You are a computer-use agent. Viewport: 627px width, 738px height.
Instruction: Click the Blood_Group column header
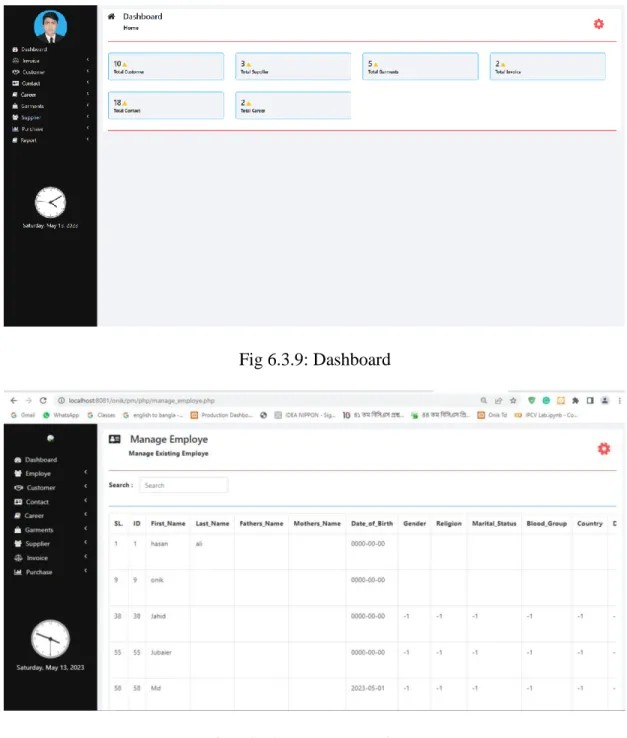[x=547, y=523]
